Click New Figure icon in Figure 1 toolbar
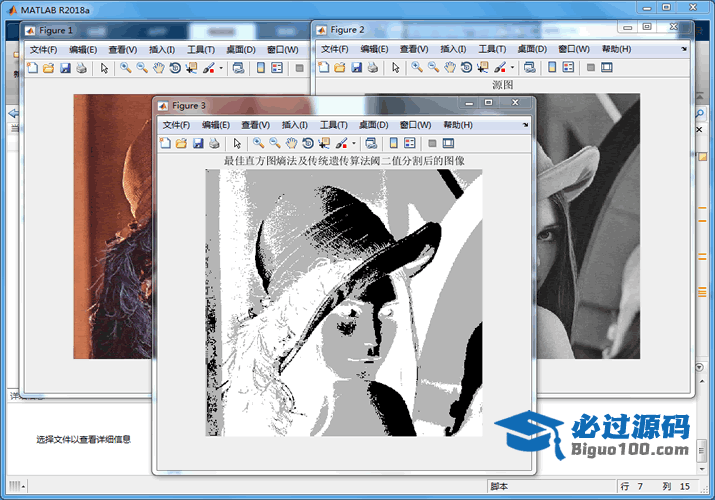This screenshot has height=500, width=715. click(x=32, y=68)
